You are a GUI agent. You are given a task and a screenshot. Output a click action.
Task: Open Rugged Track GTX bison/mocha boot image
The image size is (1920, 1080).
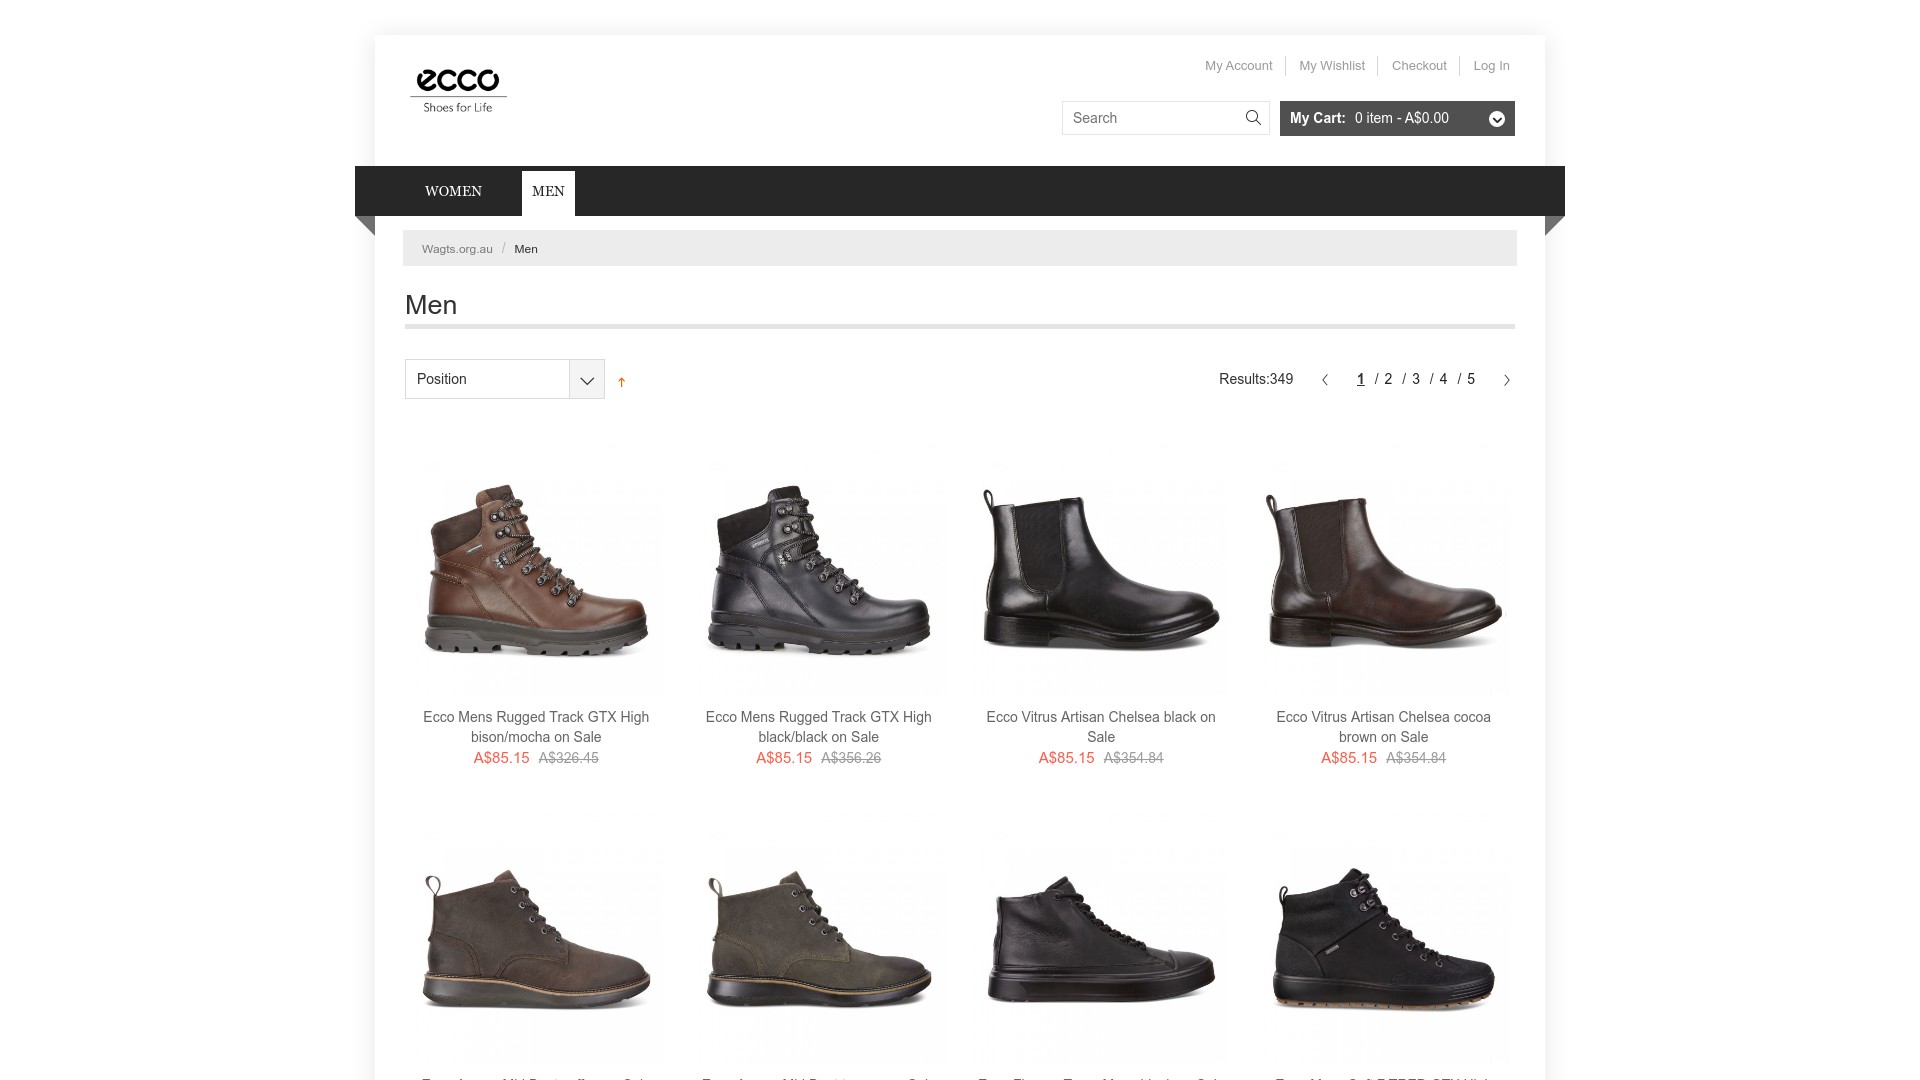pos(536,570)
